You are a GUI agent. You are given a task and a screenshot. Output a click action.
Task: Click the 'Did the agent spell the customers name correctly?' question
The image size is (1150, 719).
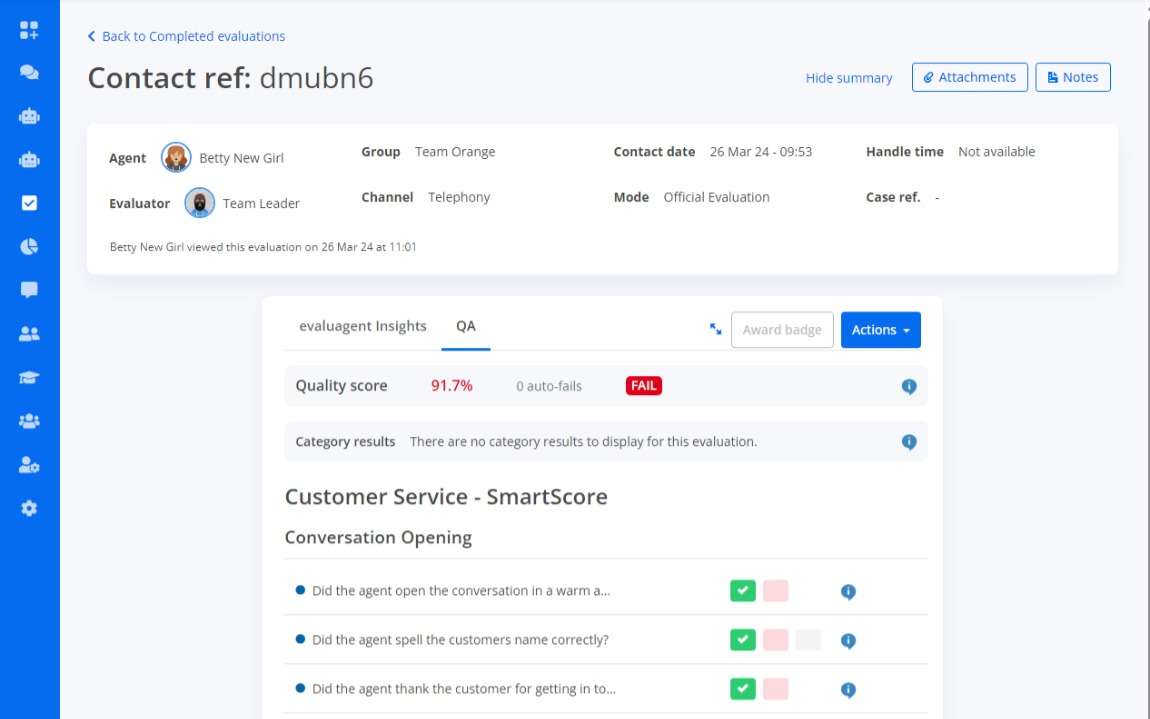[461, 640]
